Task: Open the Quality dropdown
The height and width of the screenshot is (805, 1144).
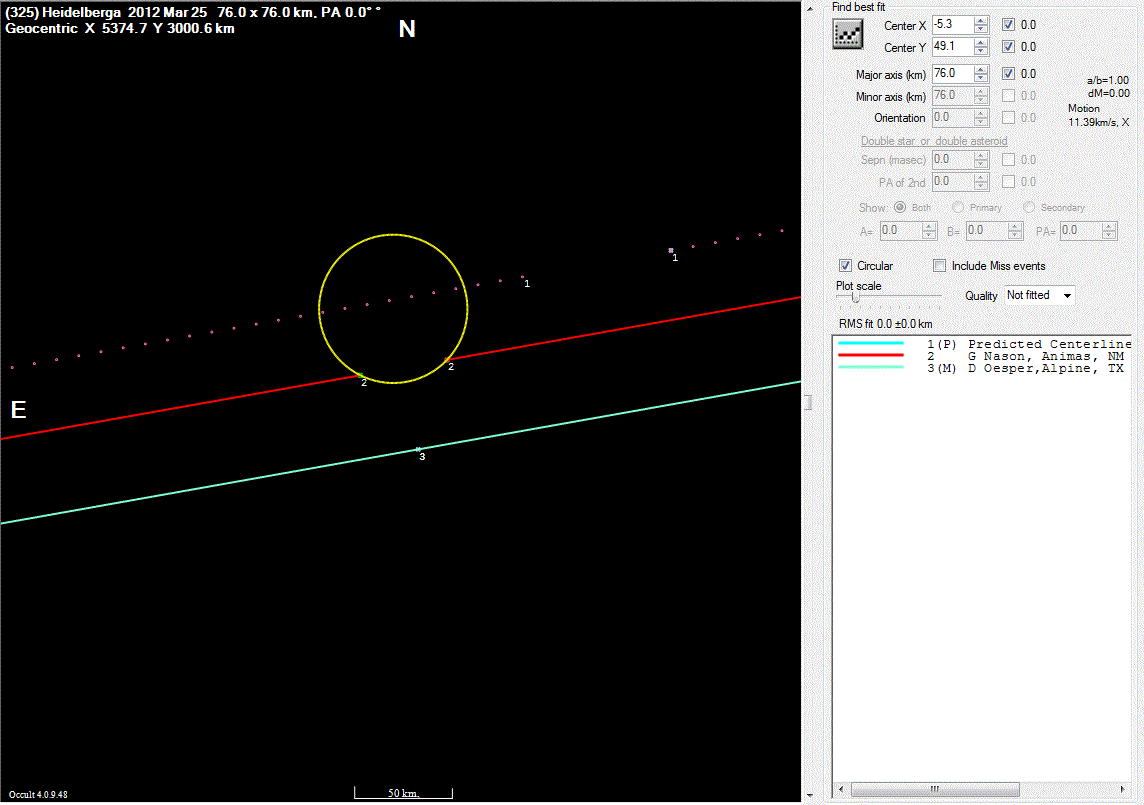Action: (x=1039, y=296)
